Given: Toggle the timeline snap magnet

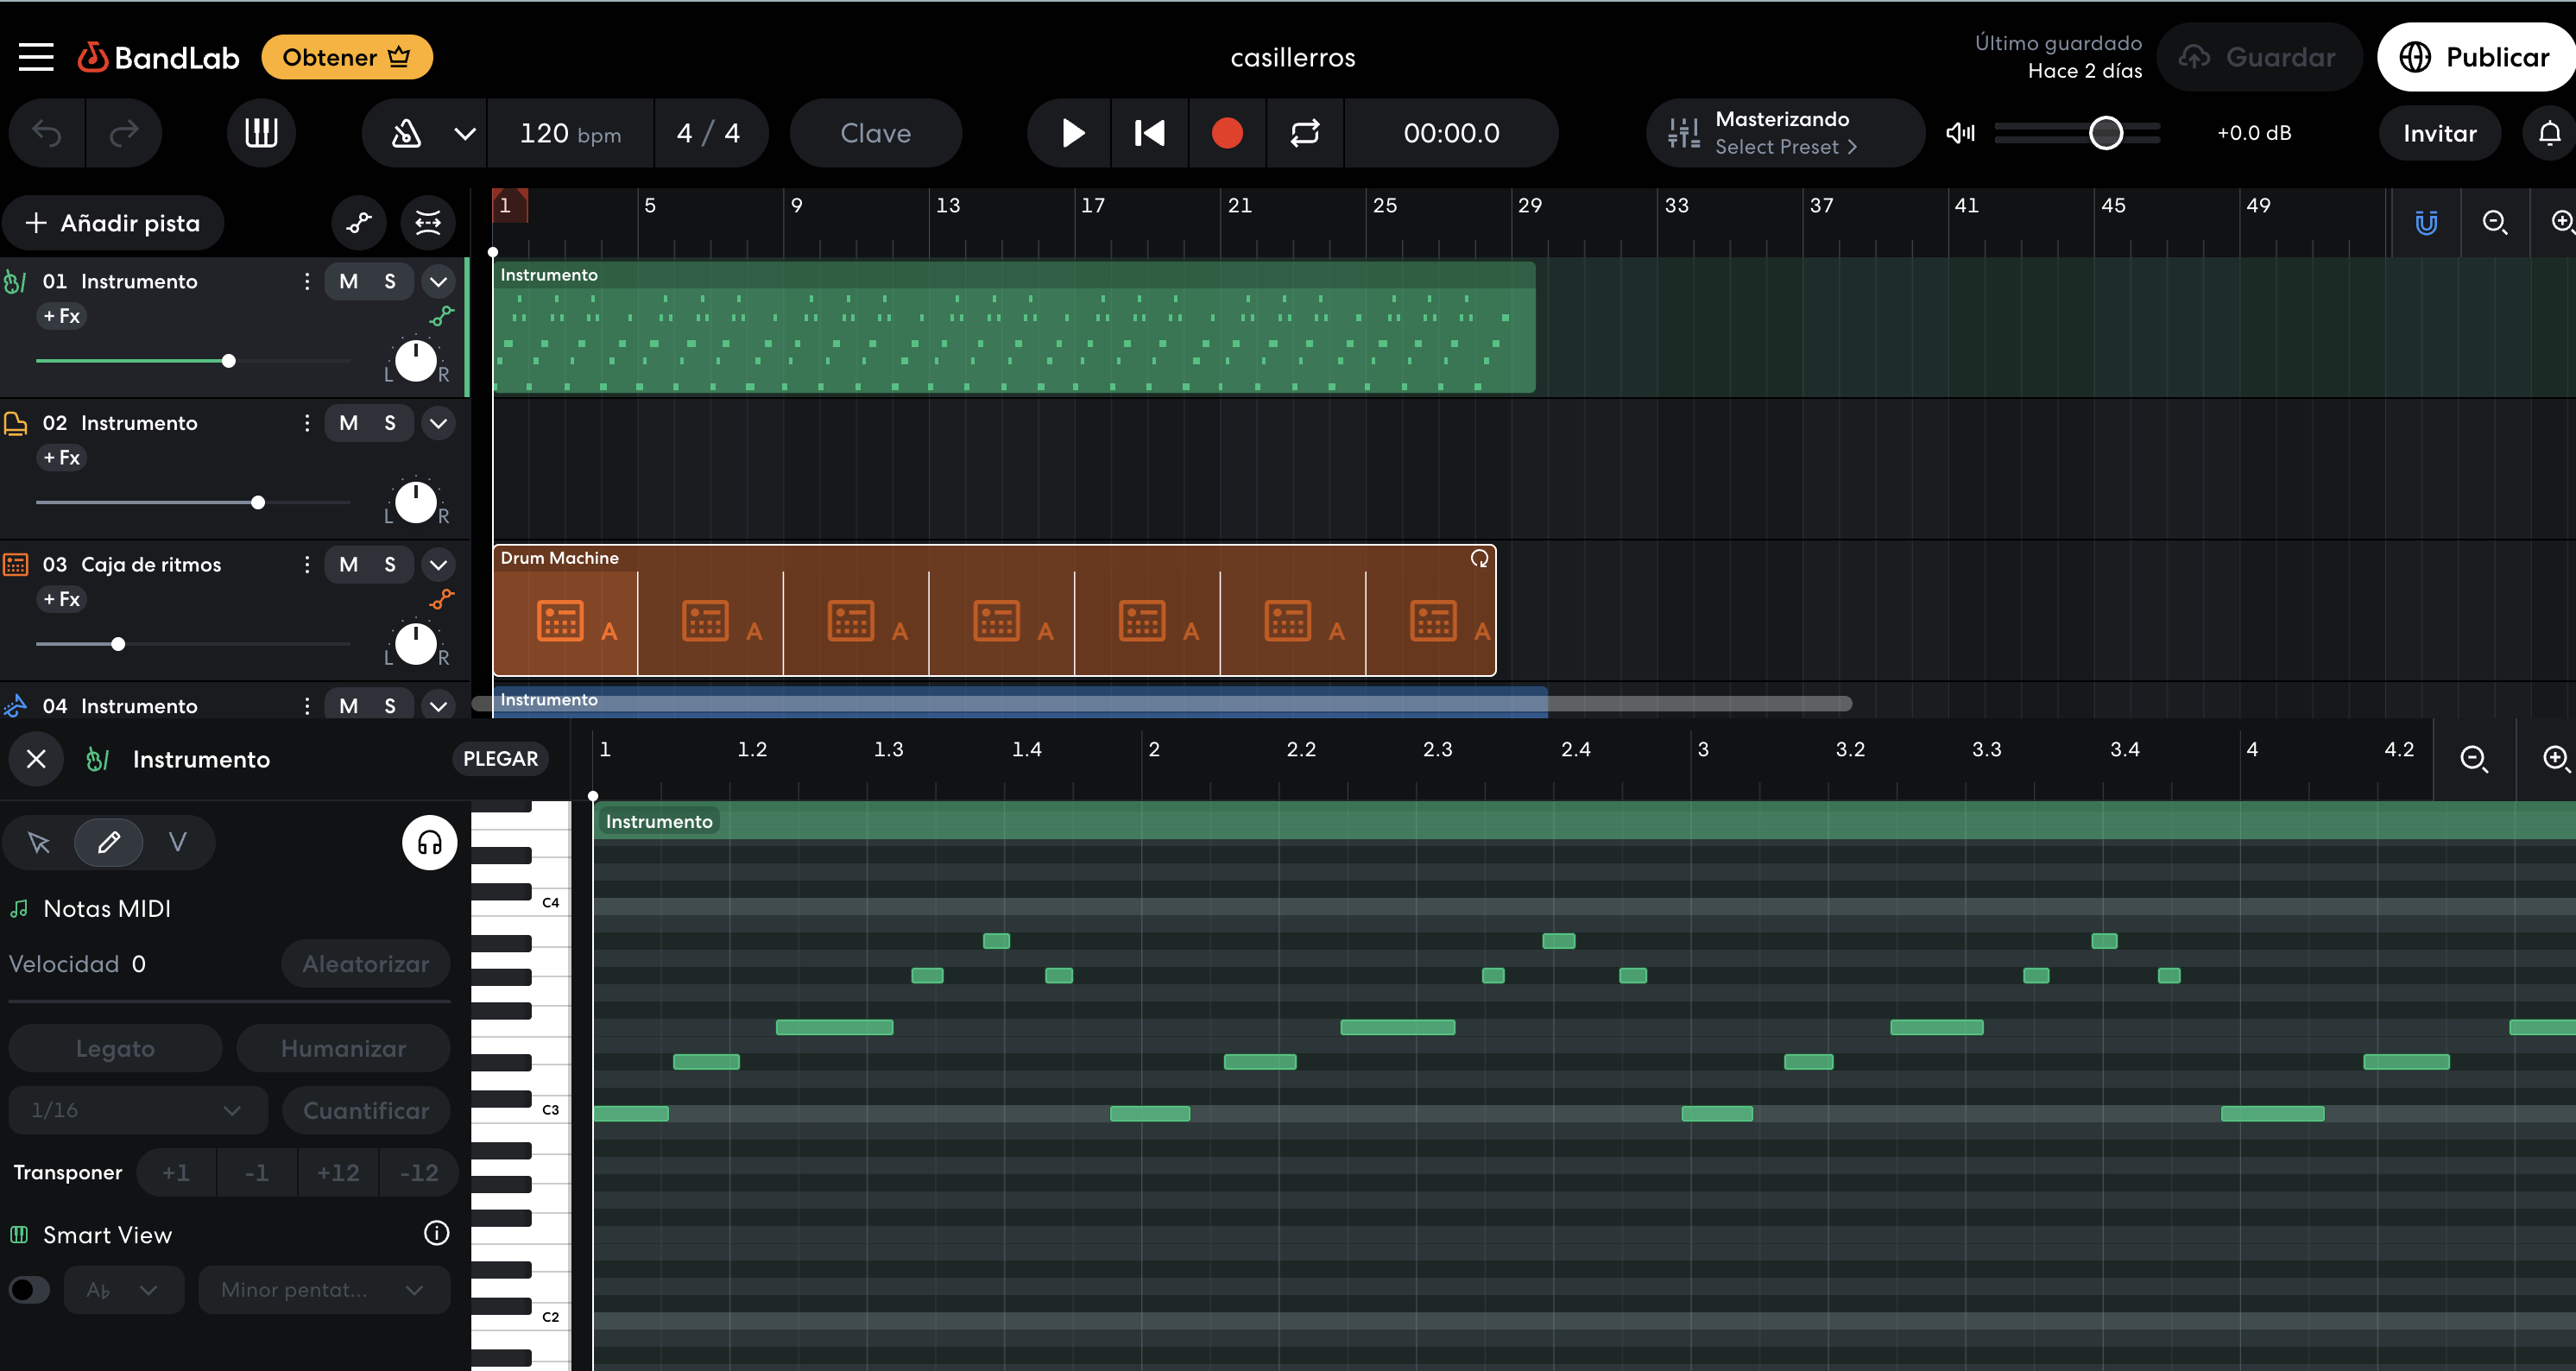Looking at the screenshot, I should click(2426, 222).
